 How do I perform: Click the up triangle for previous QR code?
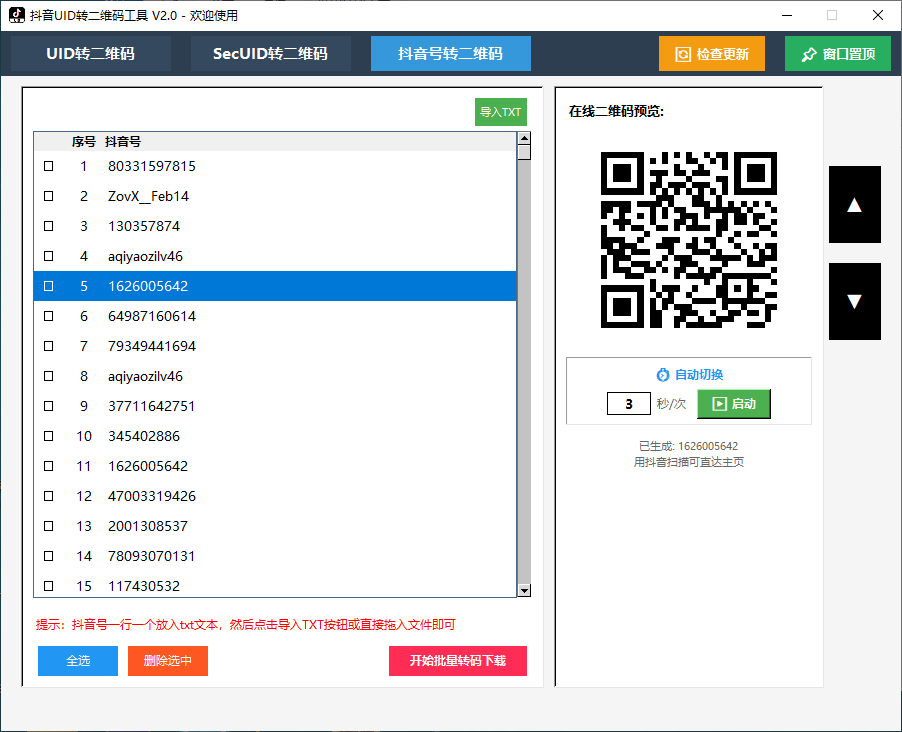(854, 205)
